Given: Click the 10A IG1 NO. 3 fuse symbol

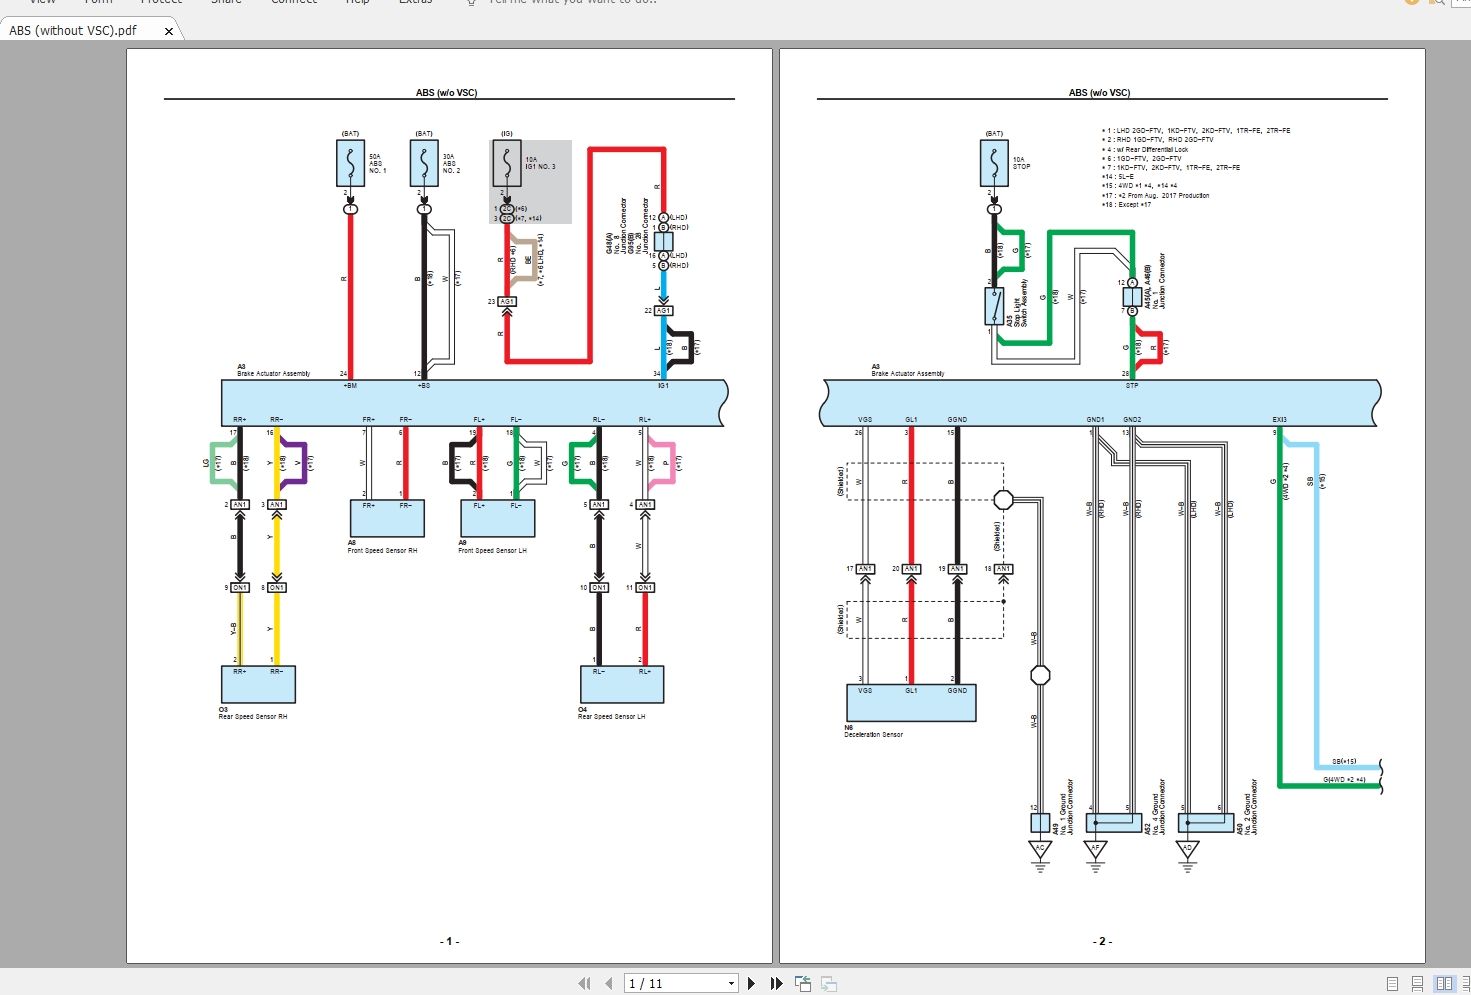Looking at the screenshot, I should coord(507,163).
